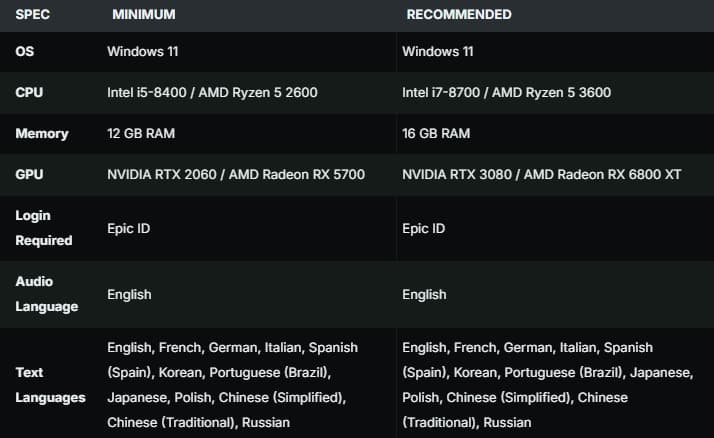Click the GPU row label

29,174
